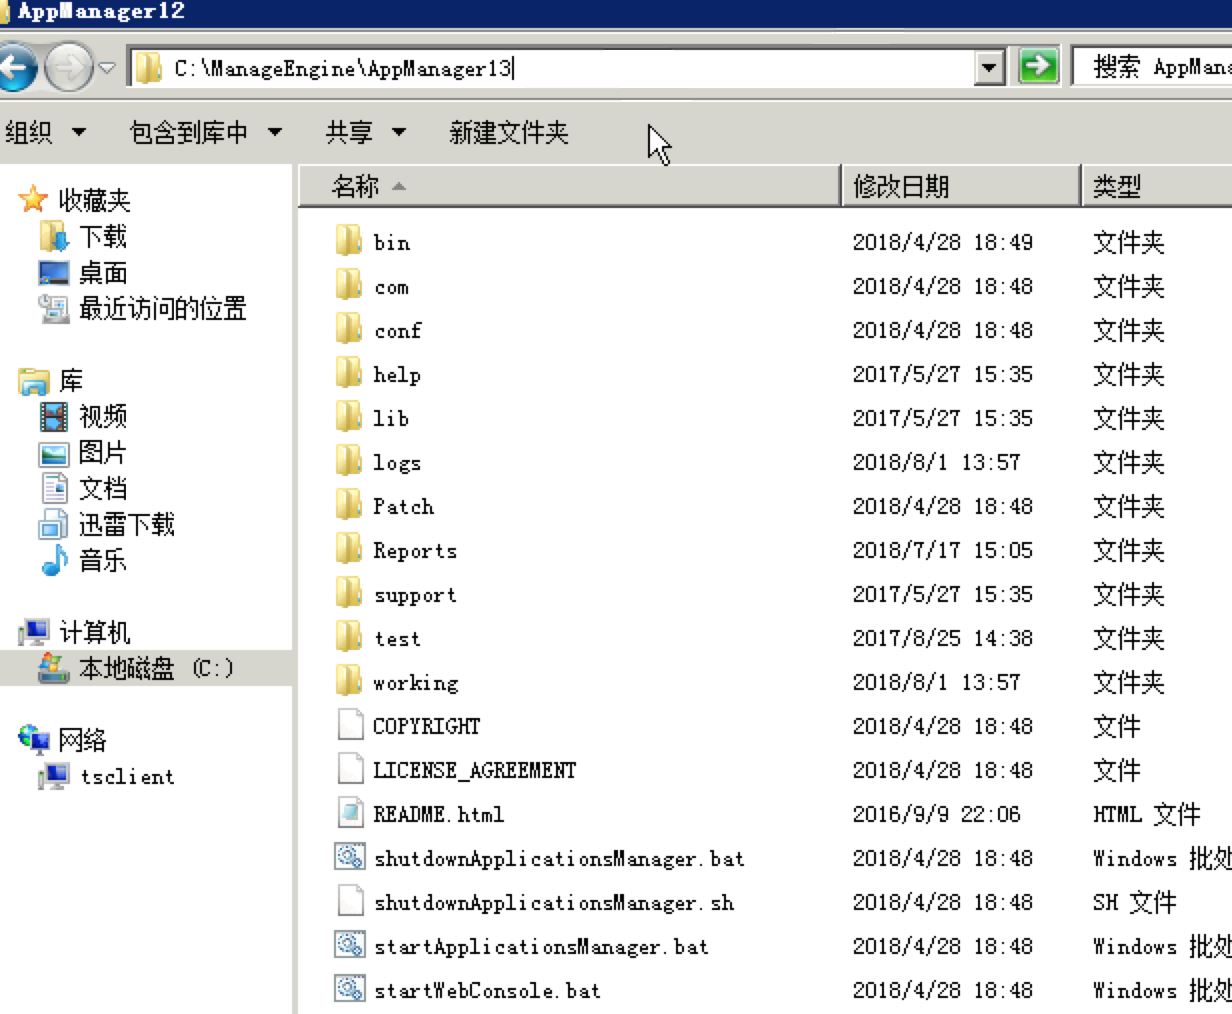Open the recent pages dropdown arrow
This screenshot has width=1232, height=1014.
[108, 68]
